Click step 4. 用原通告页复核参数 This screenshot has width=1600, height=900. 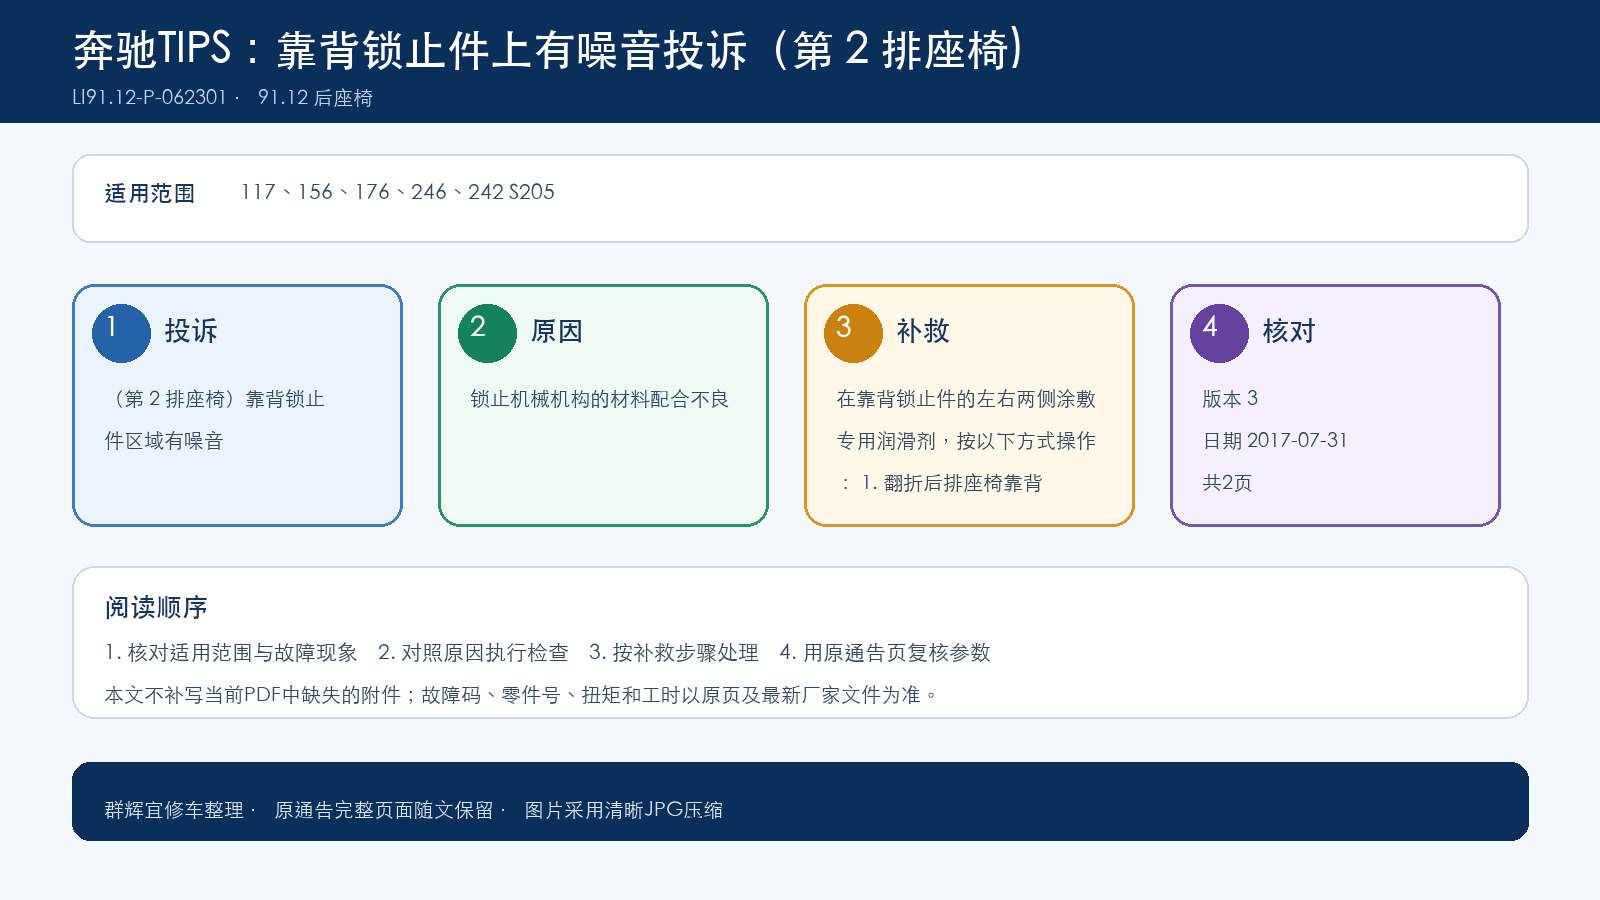(885, 653)
